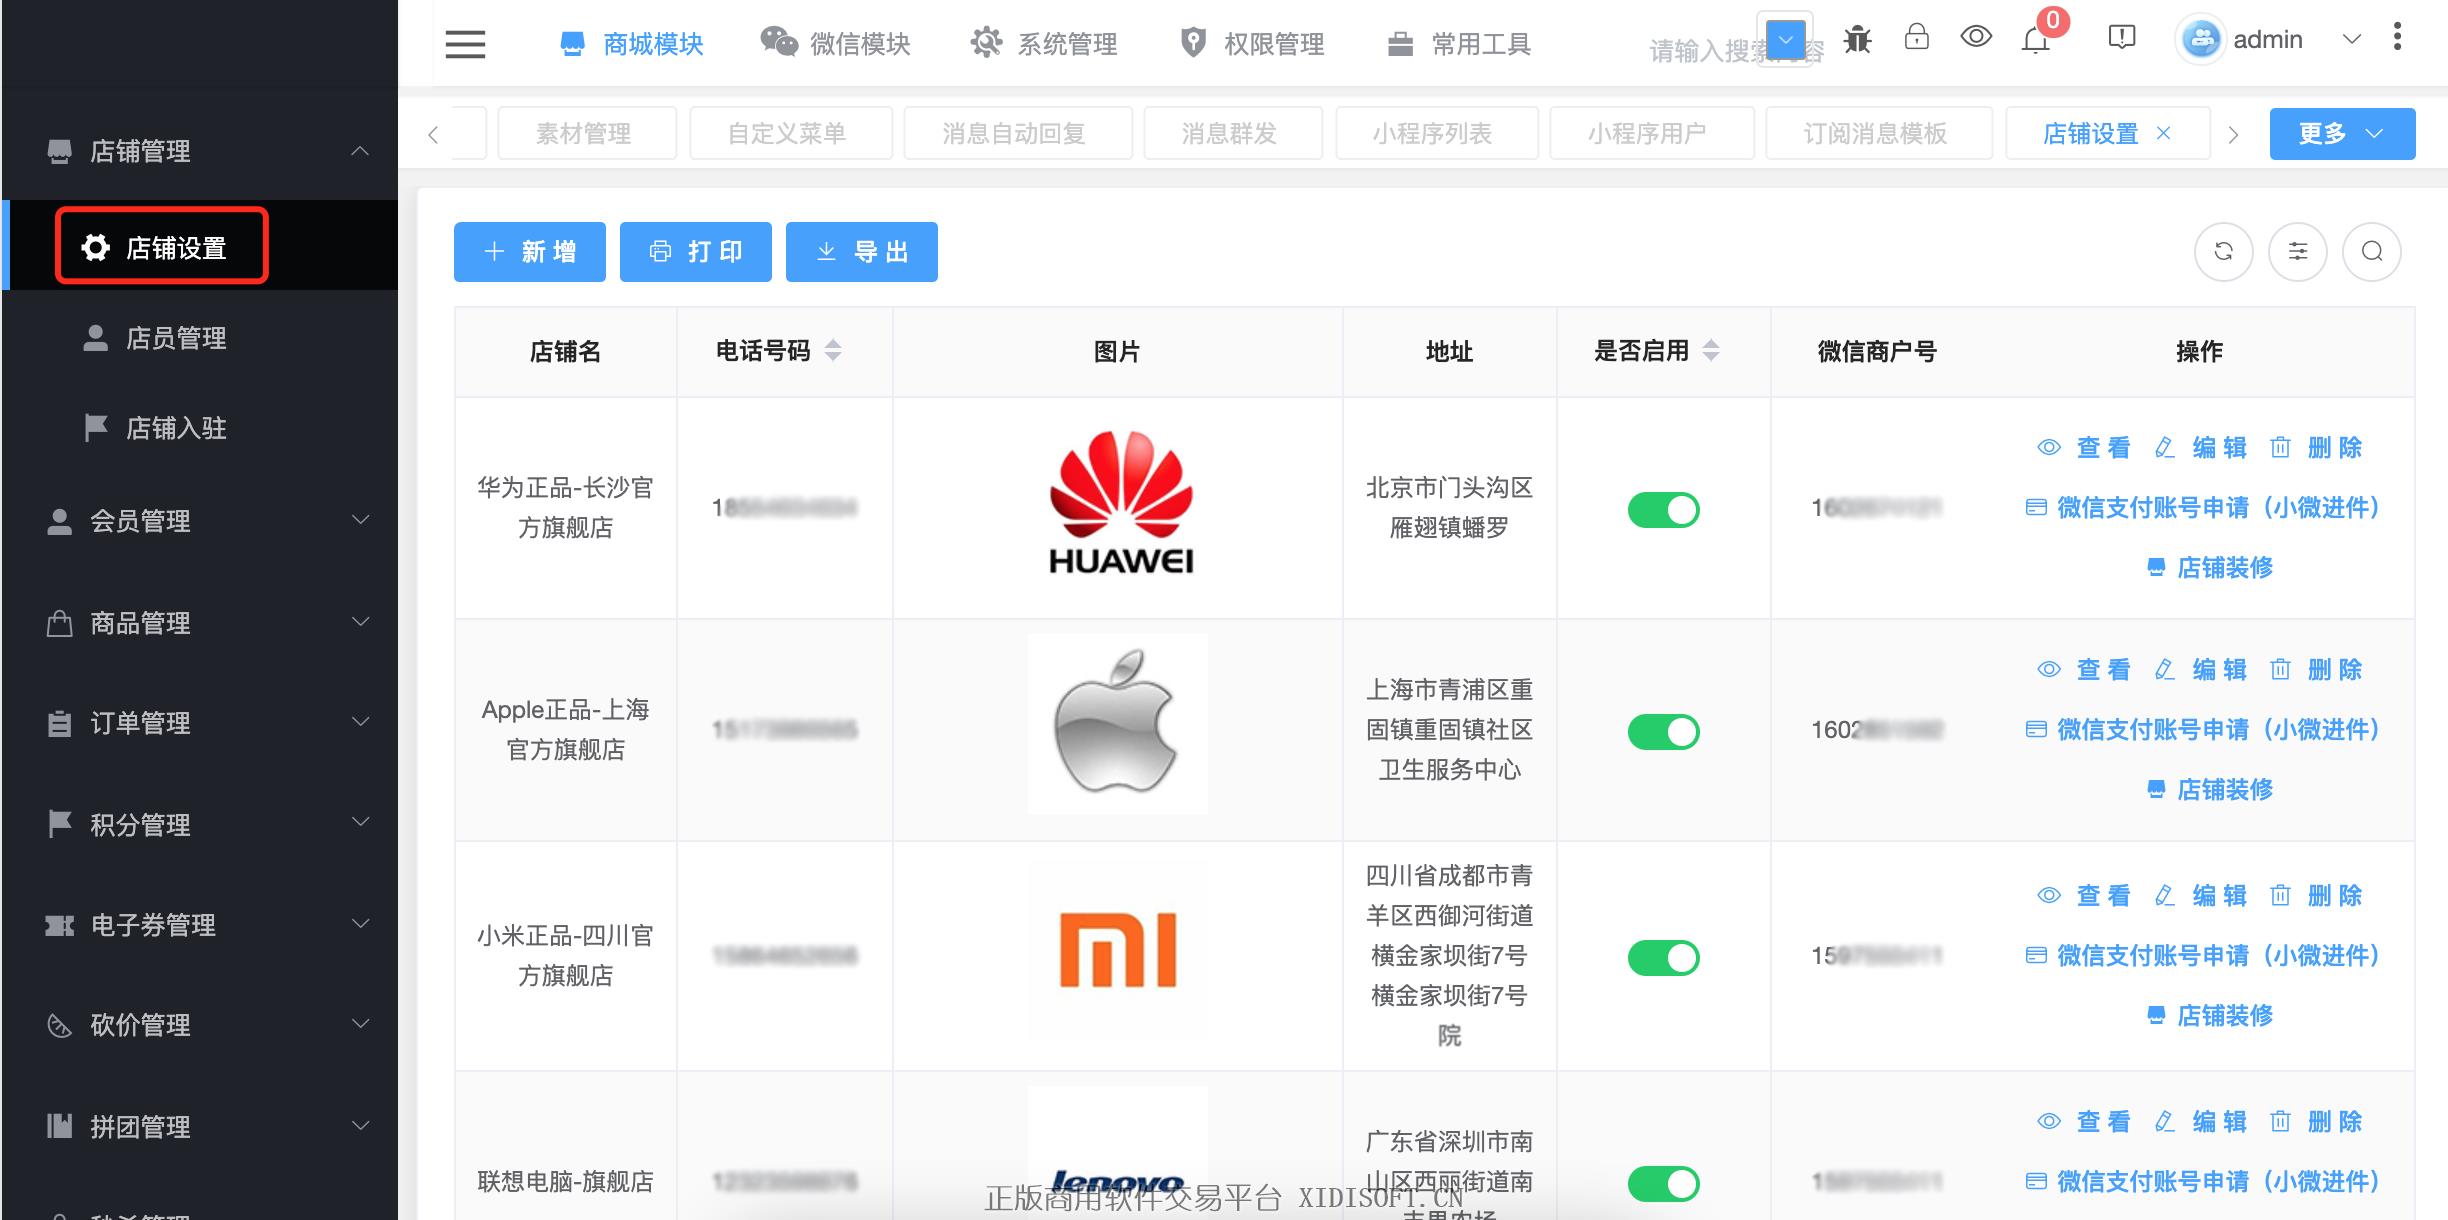Click the refresh table icon

[x=2223, y=251]
